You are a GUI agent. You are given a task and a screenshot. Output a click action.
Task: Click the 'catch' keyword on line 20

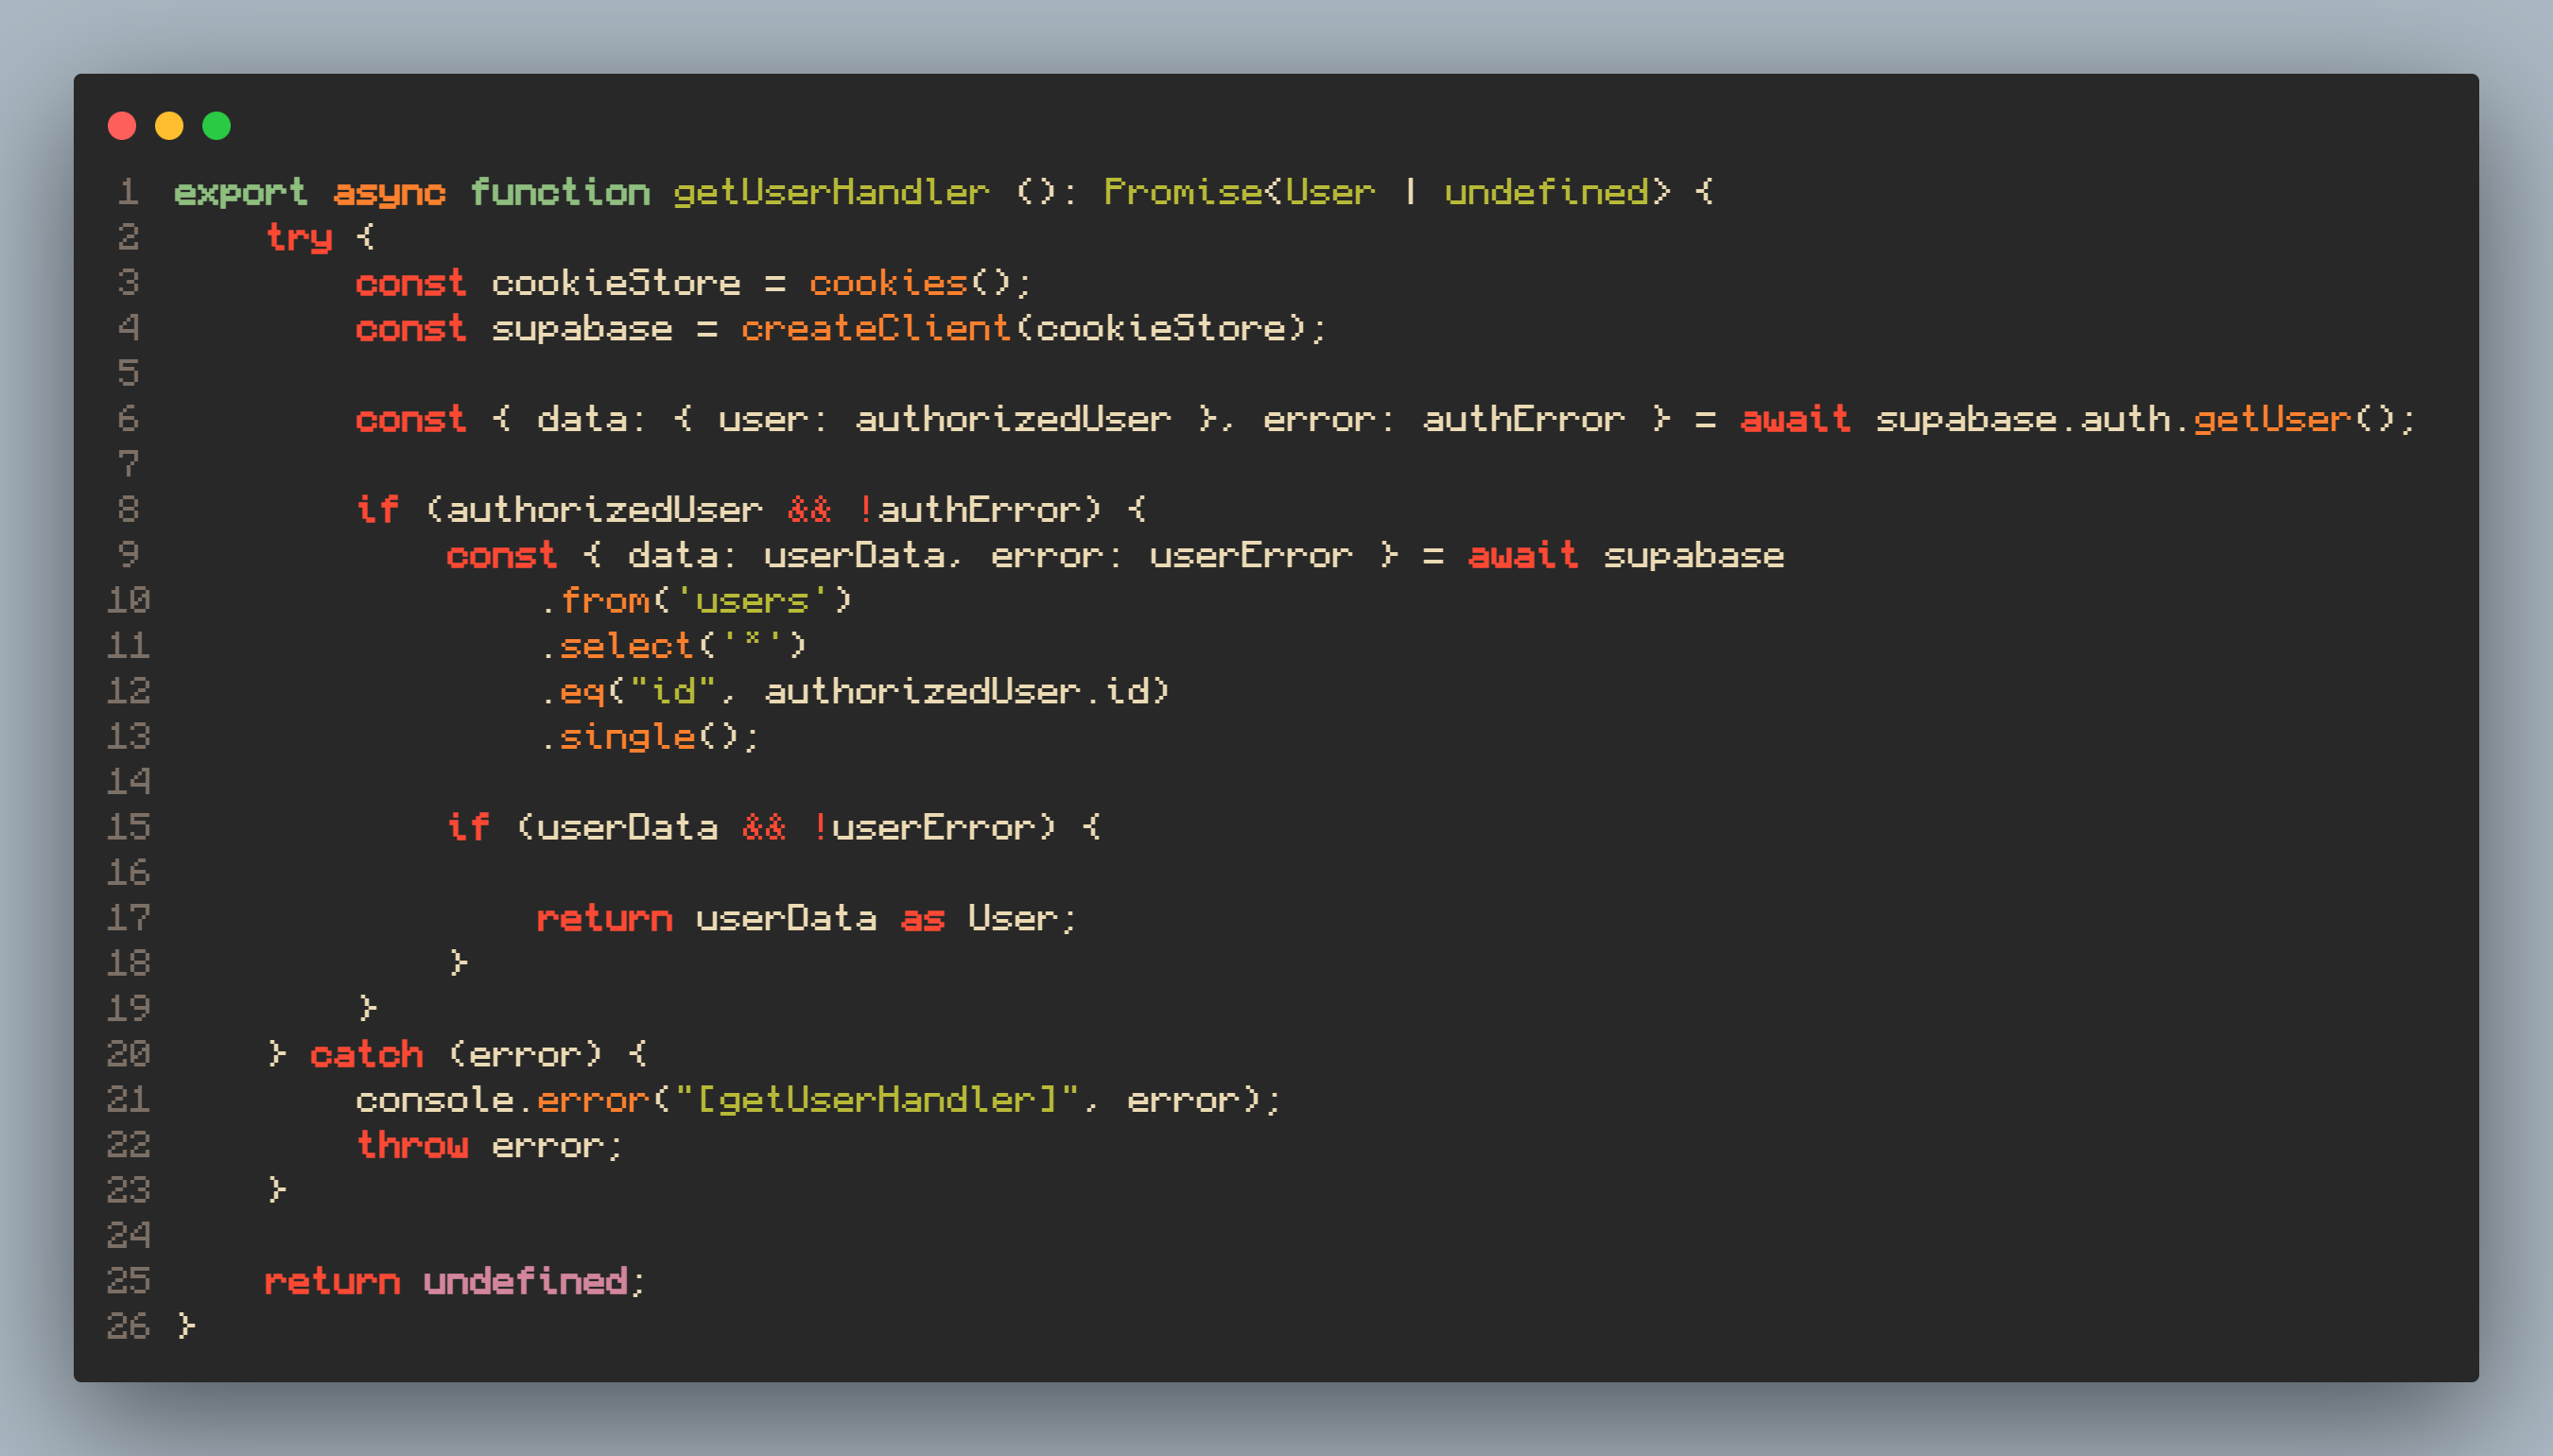[366, 1054]
